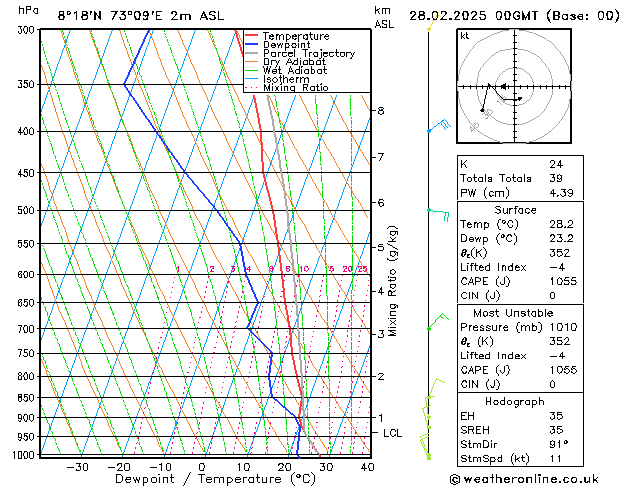Click the teal wind barb at 500 hPa
This screenshot has height=486, width=629.
point(438,215)
